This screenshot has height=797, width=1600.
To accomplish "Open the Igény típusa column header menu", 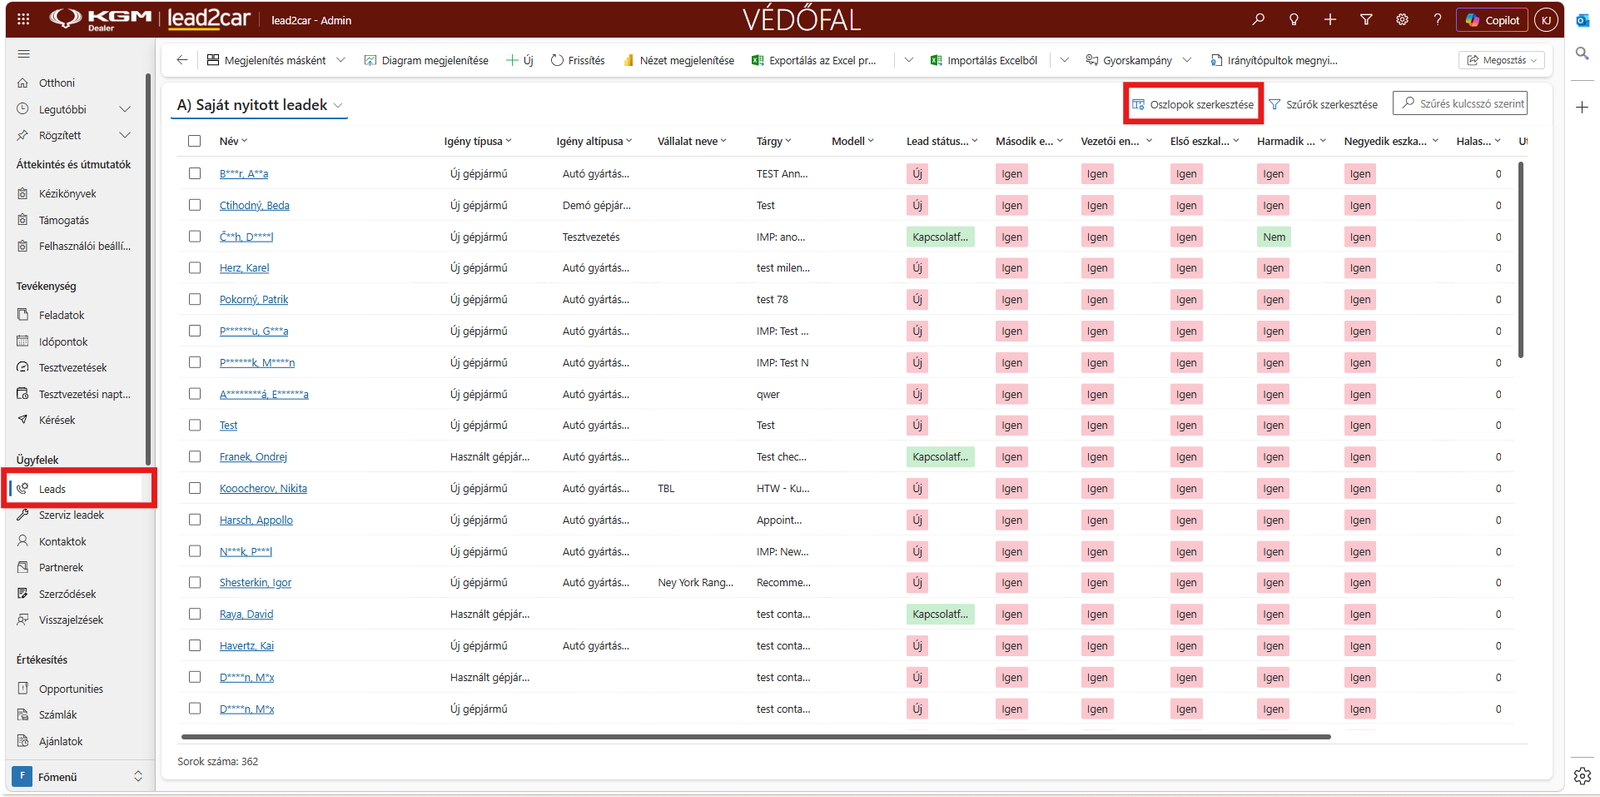I will (478, 141).
